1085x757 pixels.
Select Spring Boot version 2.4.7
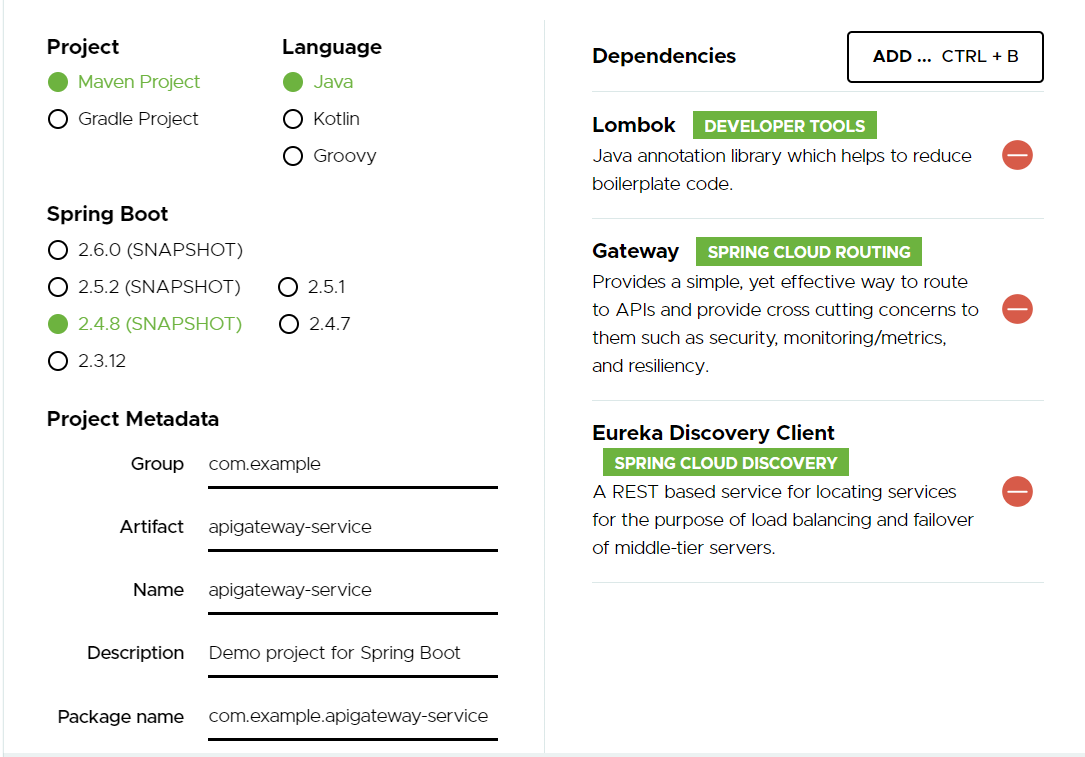click(x=289, y=324)
